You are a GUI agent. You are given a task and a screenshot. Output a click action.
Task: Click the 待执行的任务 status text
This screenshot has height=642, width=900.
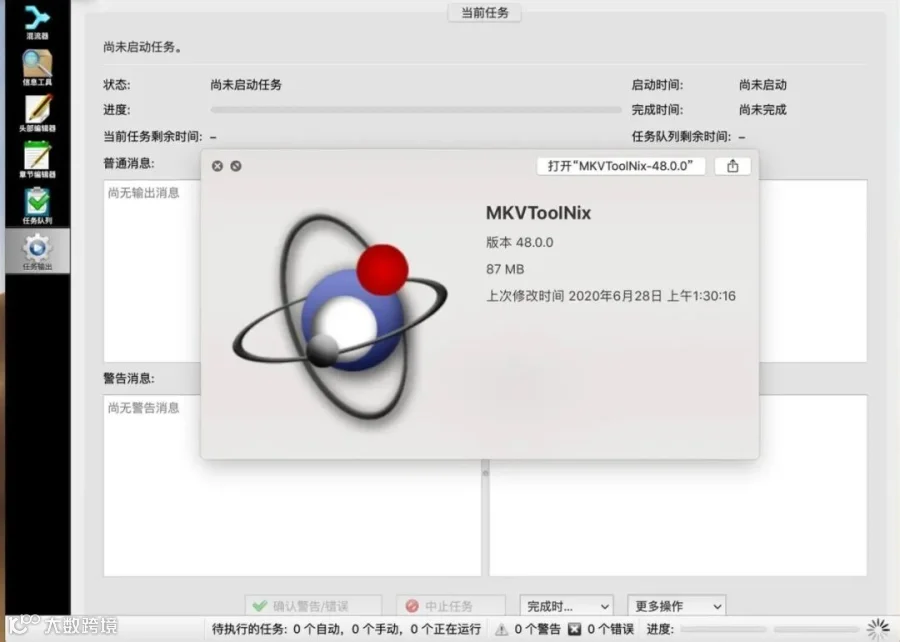(x=346, y=629)
